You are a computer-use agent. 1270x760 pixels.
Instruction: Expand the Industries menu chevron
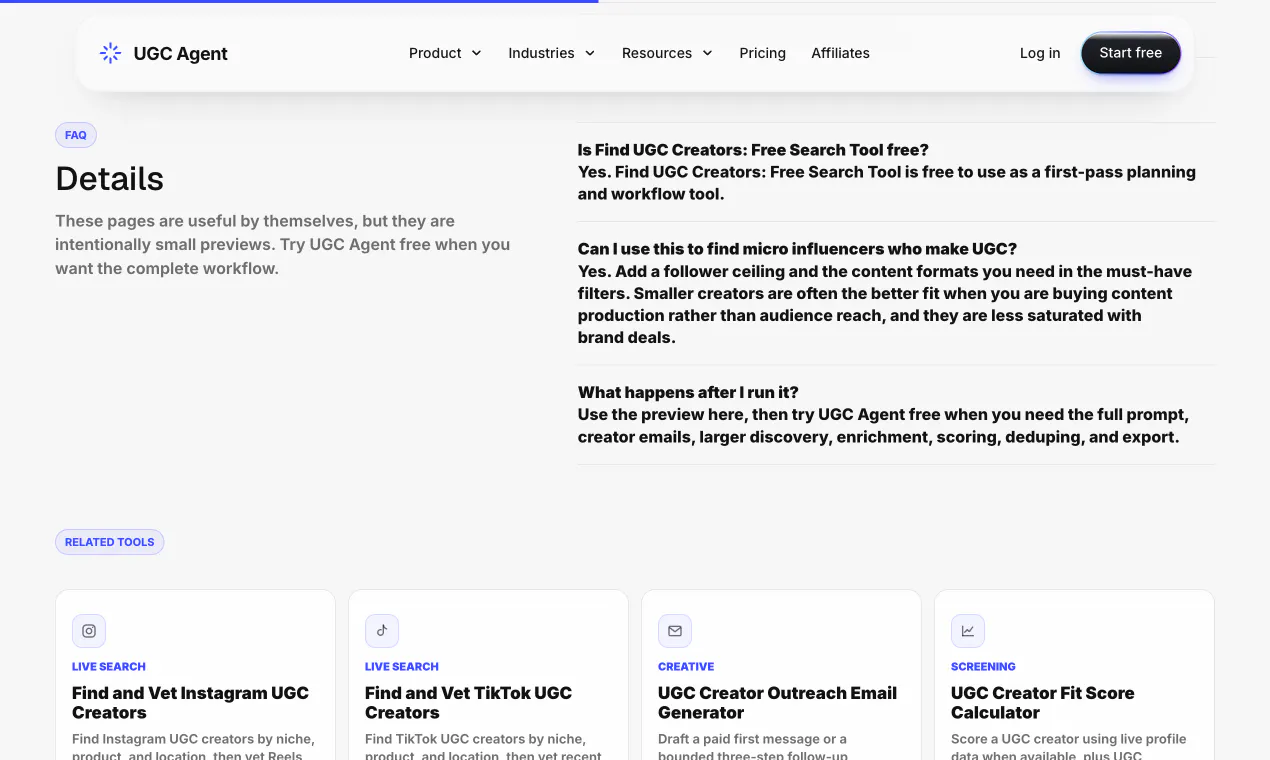[590, 53]
